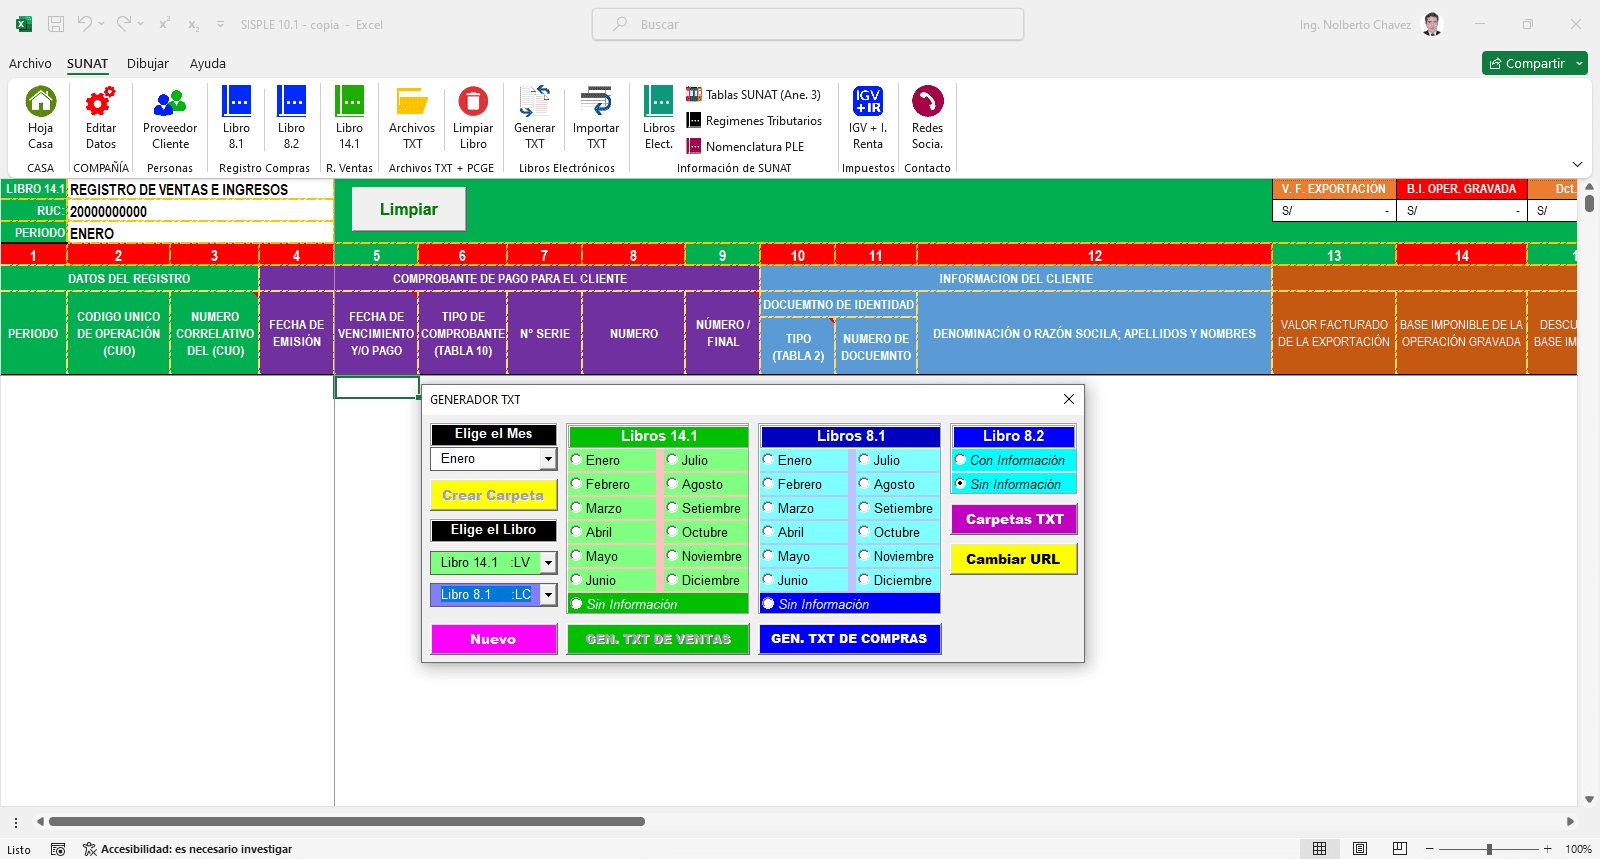Image resolution: width=1600 pixels, height=859 pixels.
Task: Click the subscript x₂ icon
Action: pyautogui.click(x=193, y=24)
